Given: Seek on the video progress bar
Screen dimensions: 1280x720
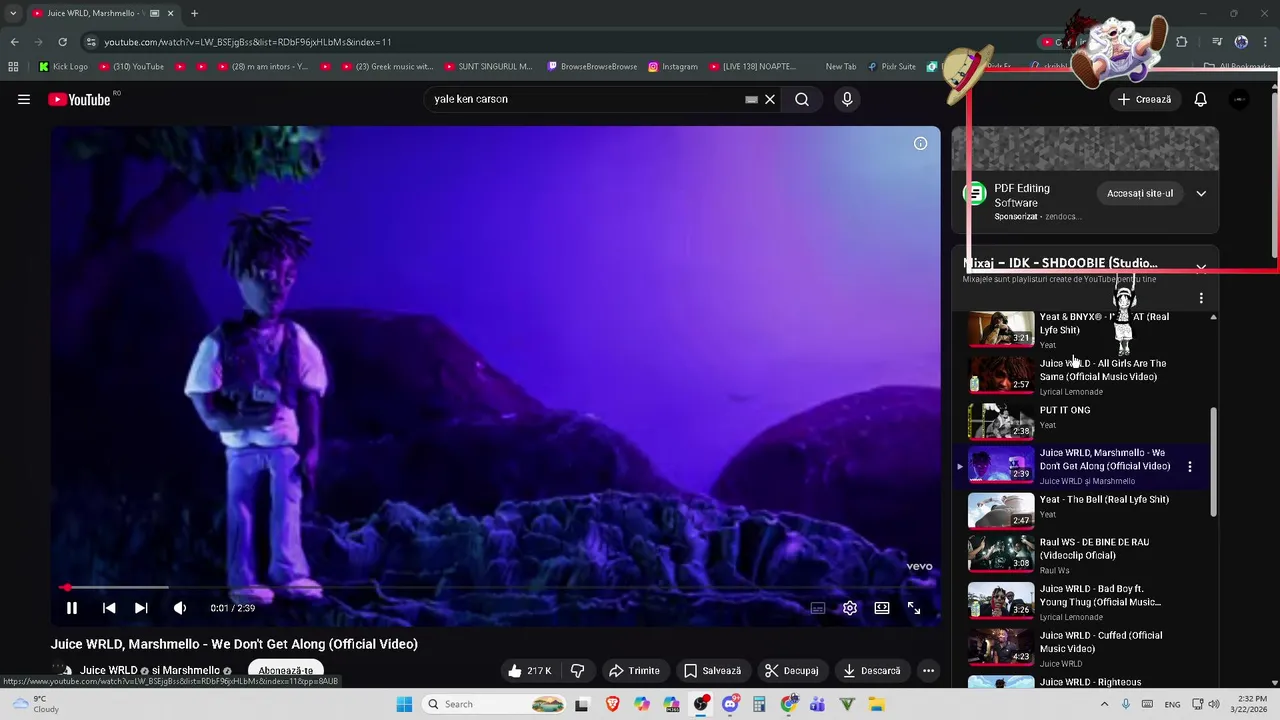Looking at the screenshot, I should [x=495, y=588].
